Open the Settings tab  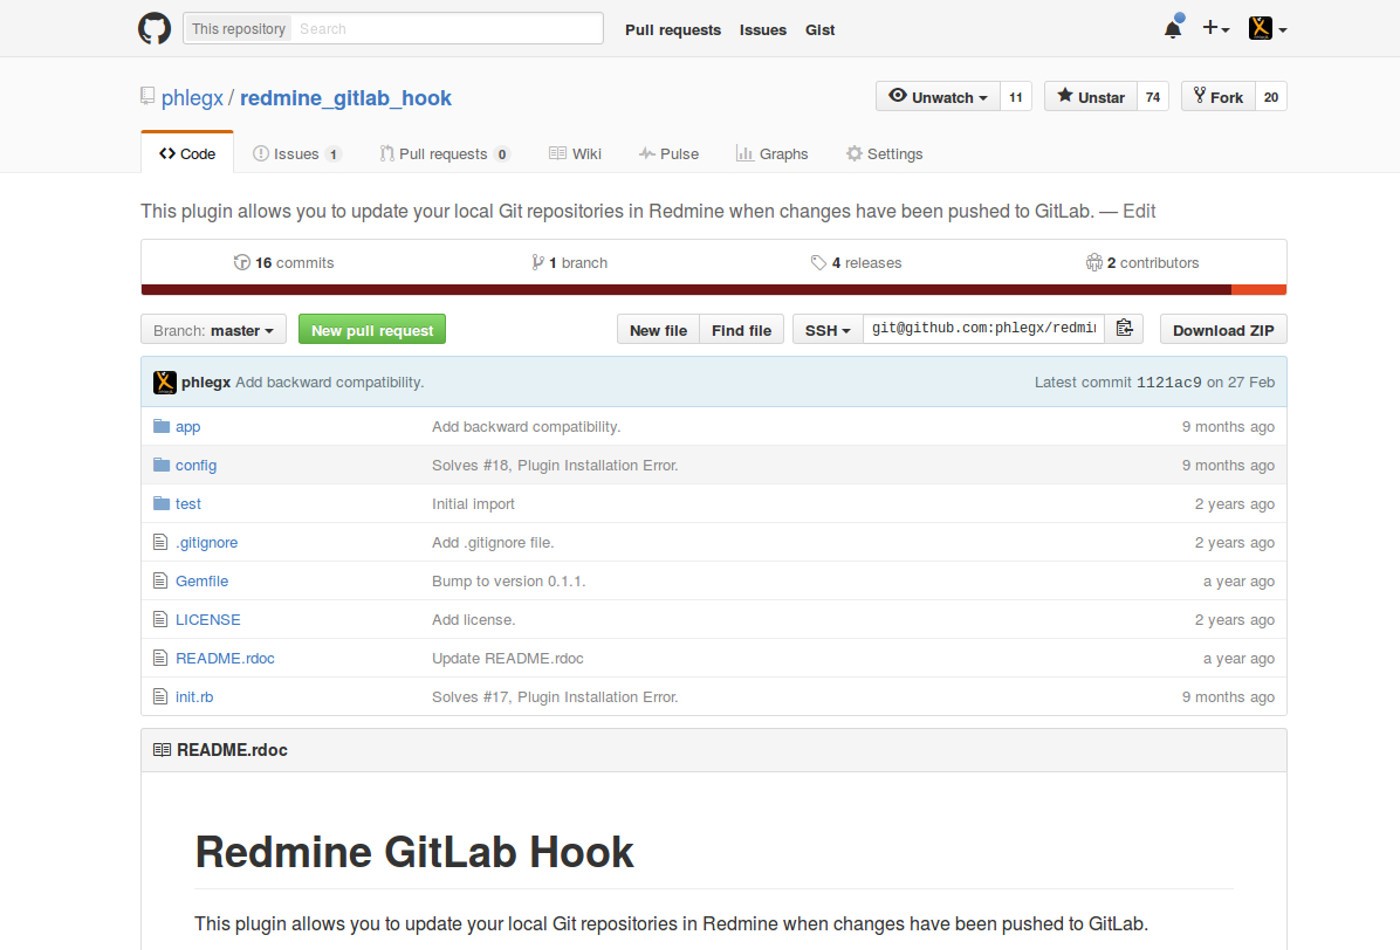(884, 153)
